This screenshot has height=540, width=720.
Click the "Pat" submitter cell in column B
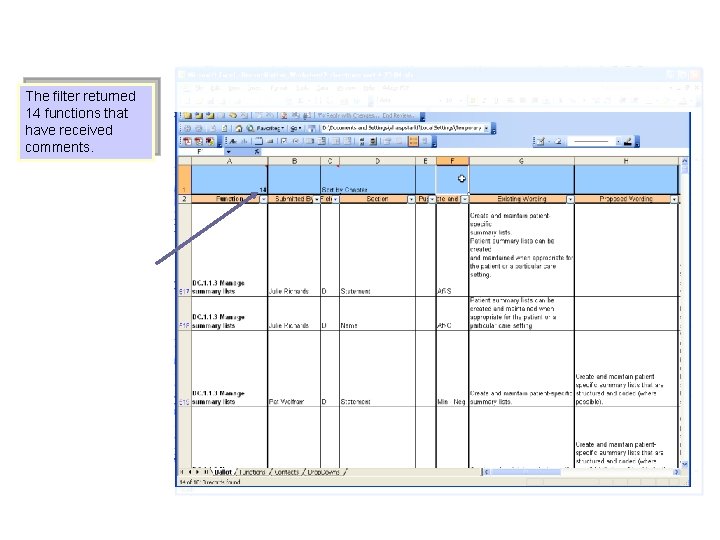pos(294,369)
